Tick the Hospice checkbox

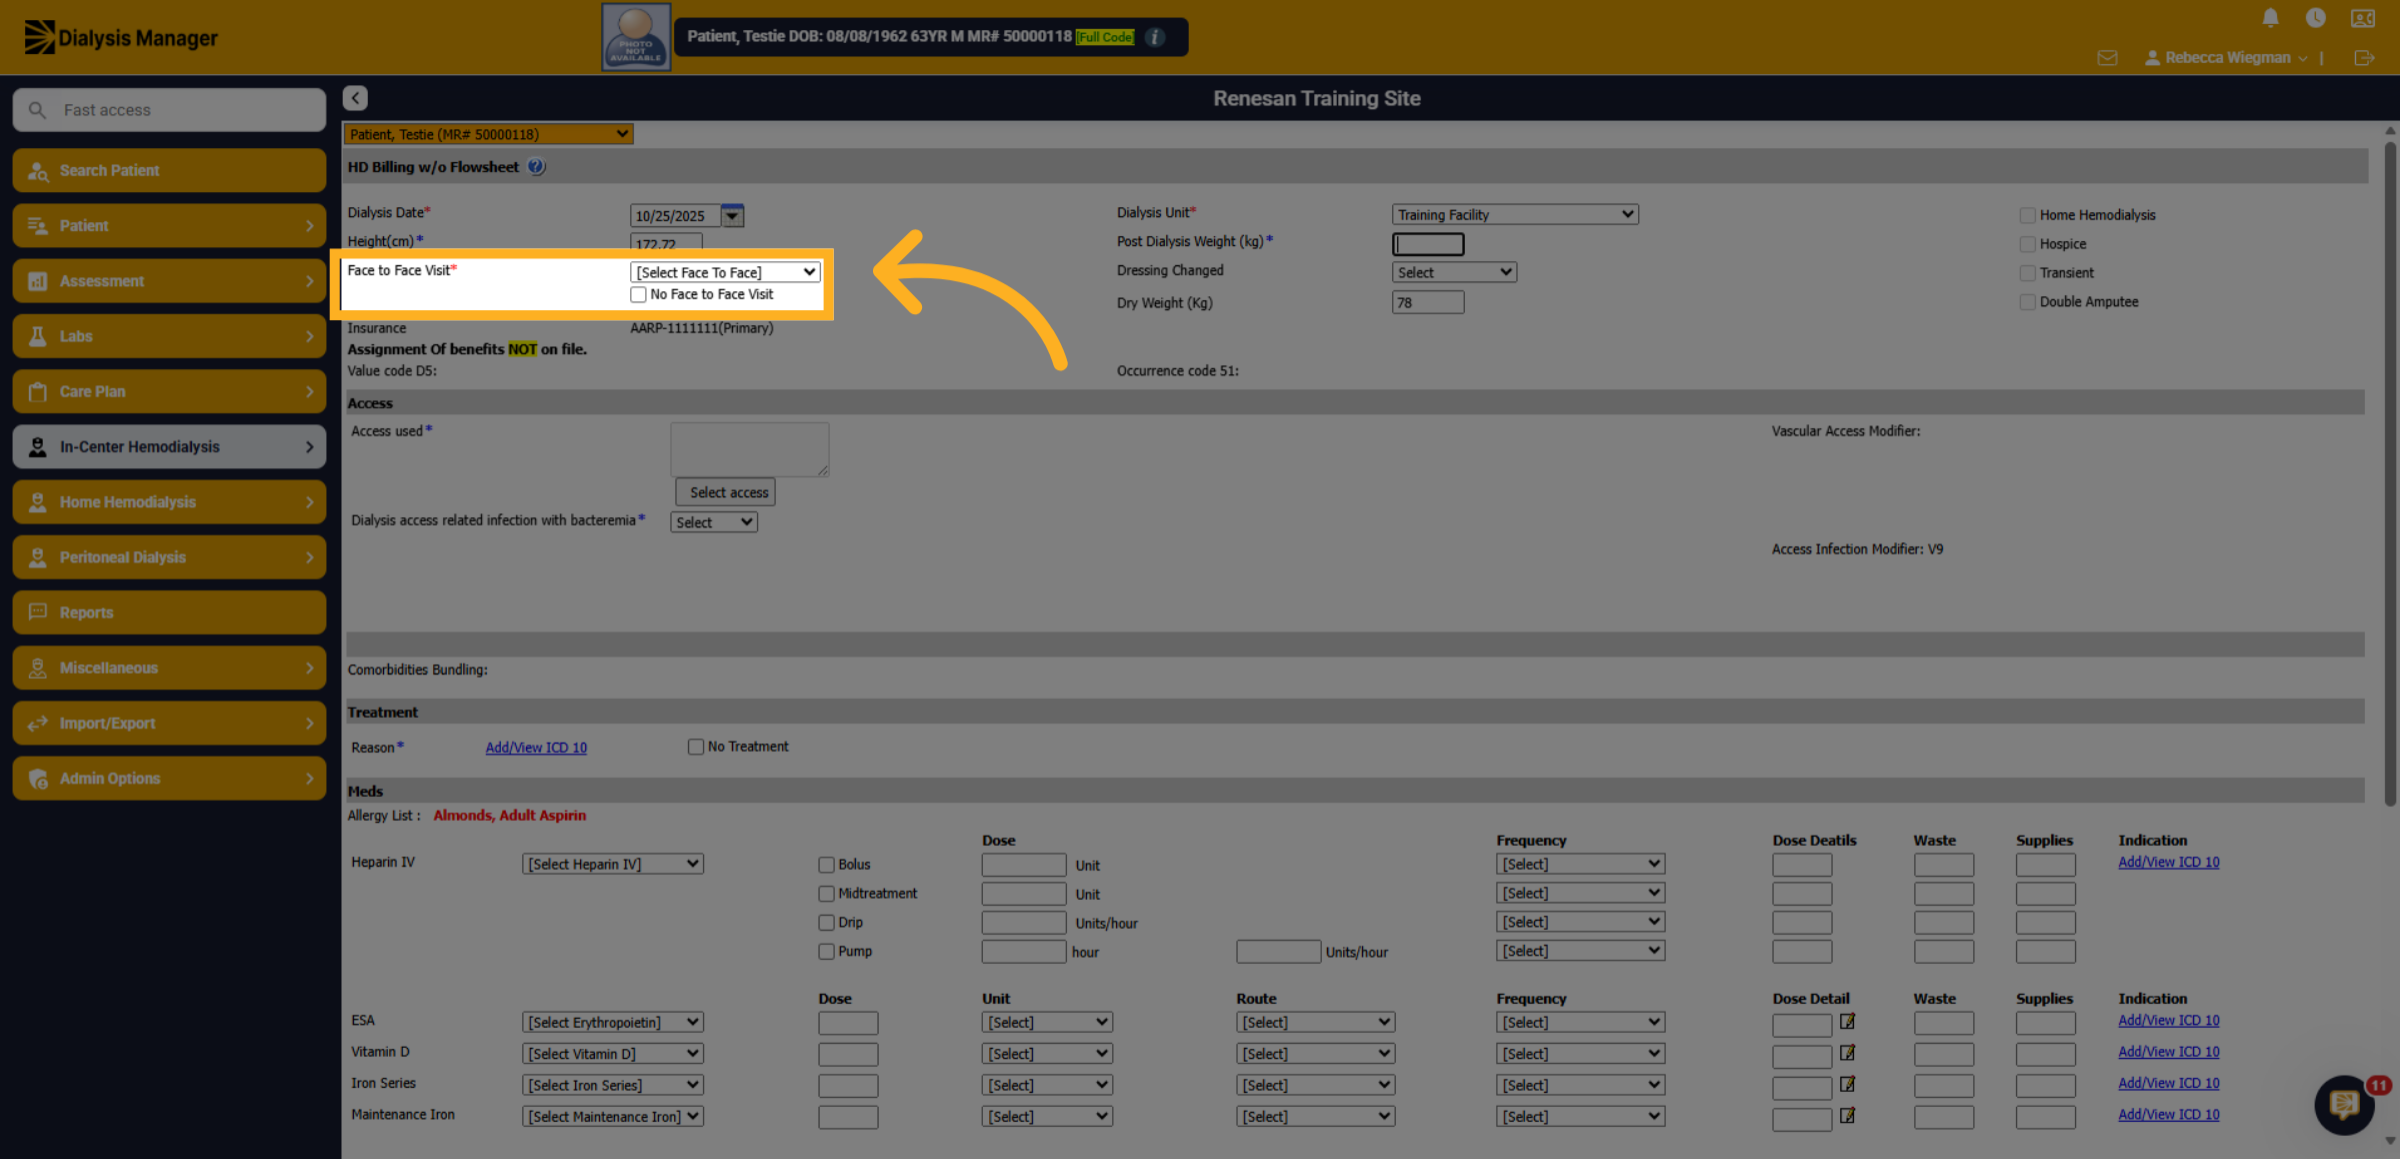click(2027, 244)
